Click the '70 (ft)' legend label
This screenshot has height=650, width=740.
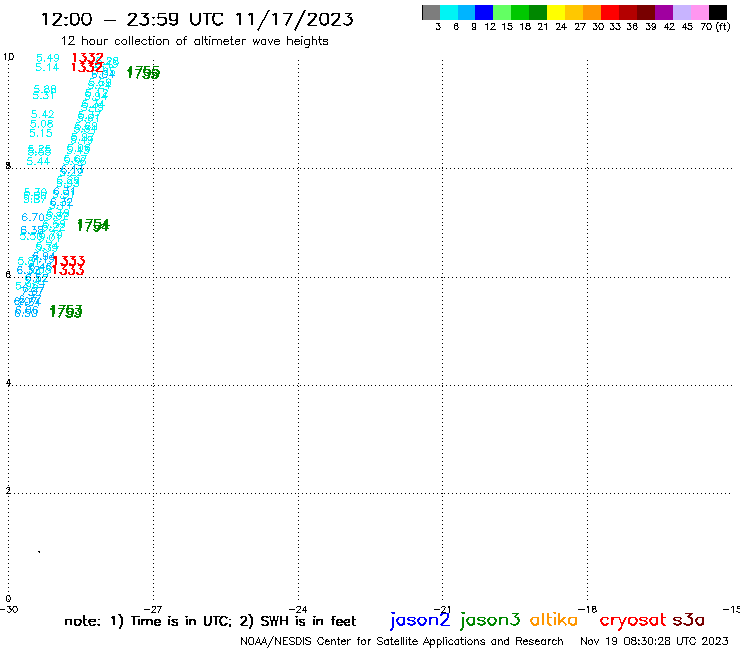click(x=715, y=27)
